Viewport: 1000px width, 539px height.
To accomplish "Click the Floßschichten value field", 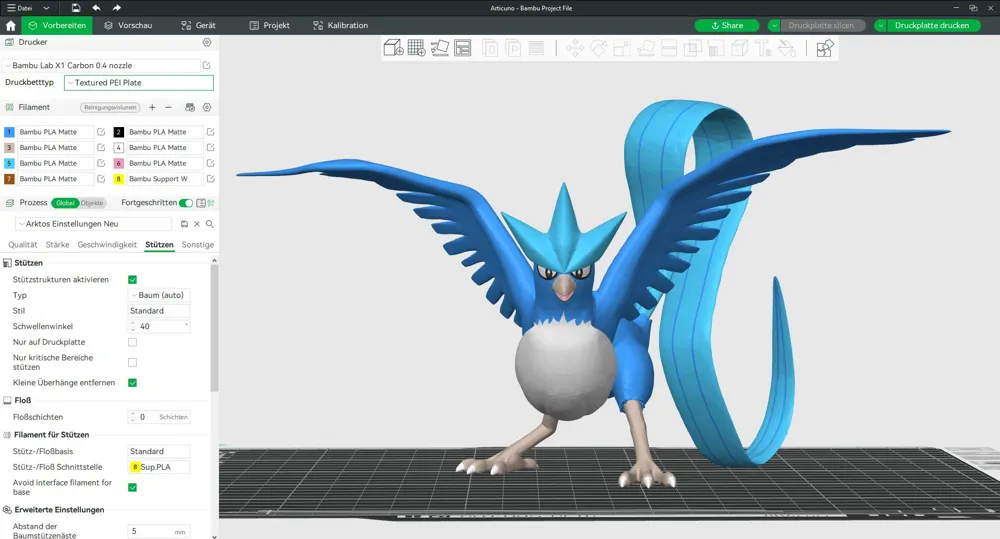I will [x=159, y=417].
